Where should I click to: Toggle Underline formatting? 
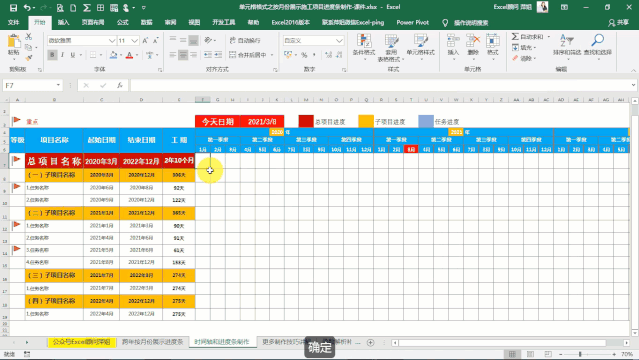(x=73, y=55)
